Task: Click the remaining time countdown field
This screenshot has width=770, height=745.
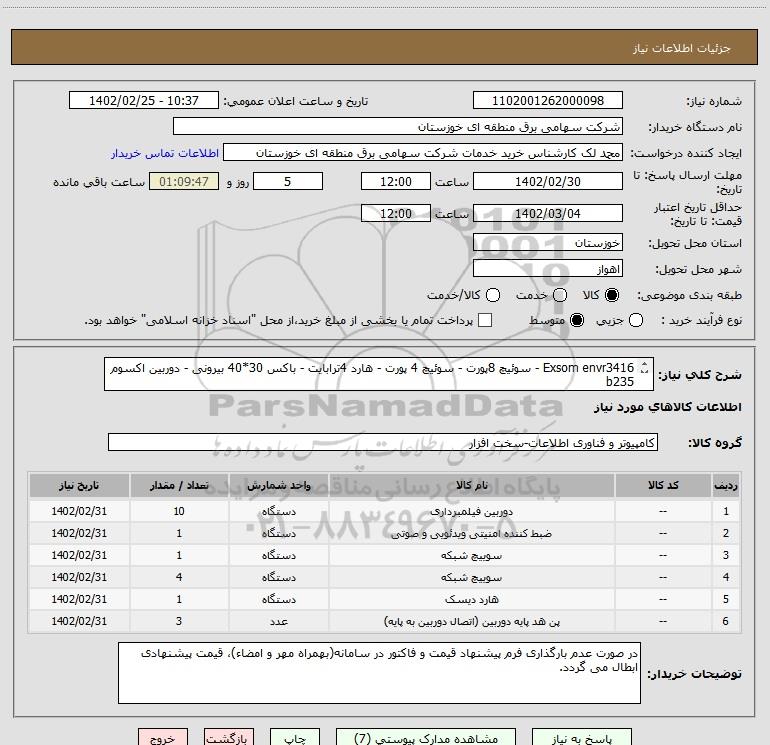Action: [x=183, y=181]
